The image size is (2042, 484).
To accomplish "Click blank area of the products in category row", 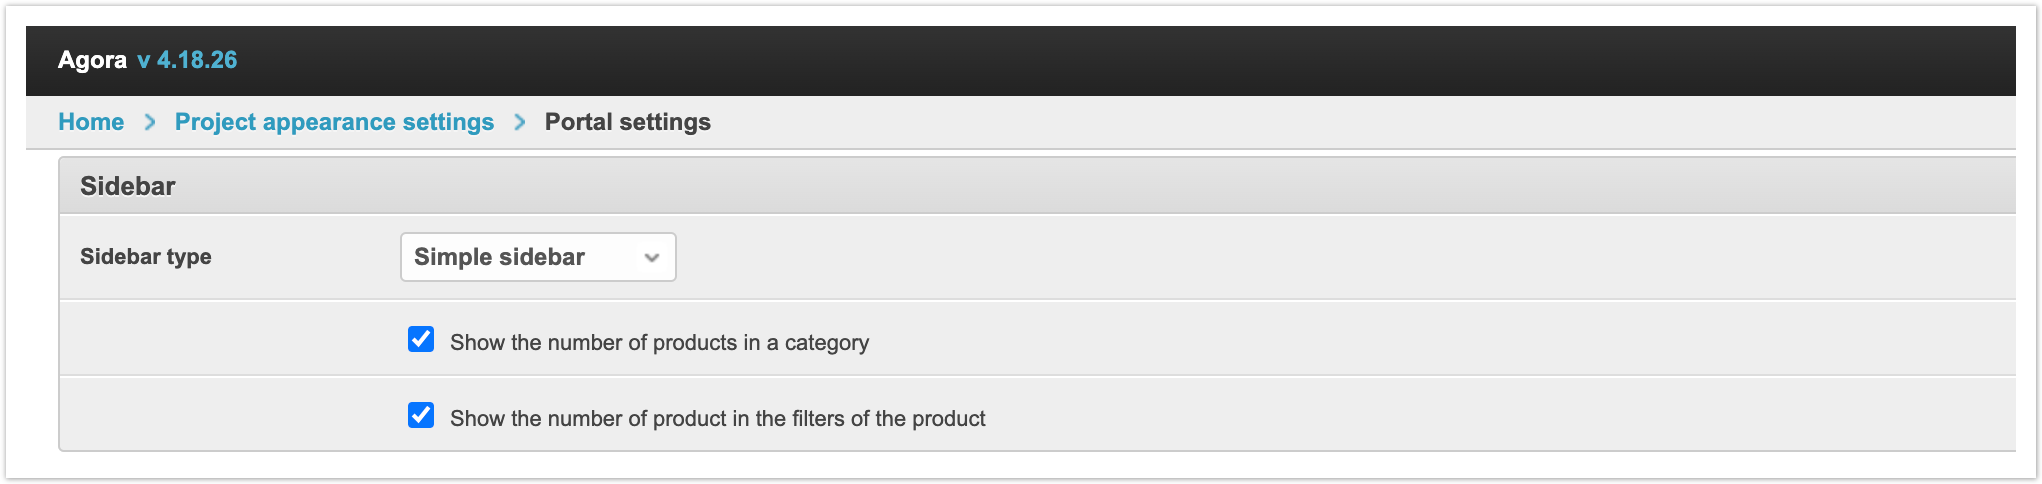I will pyautogui.click(x=1400, y=340).
